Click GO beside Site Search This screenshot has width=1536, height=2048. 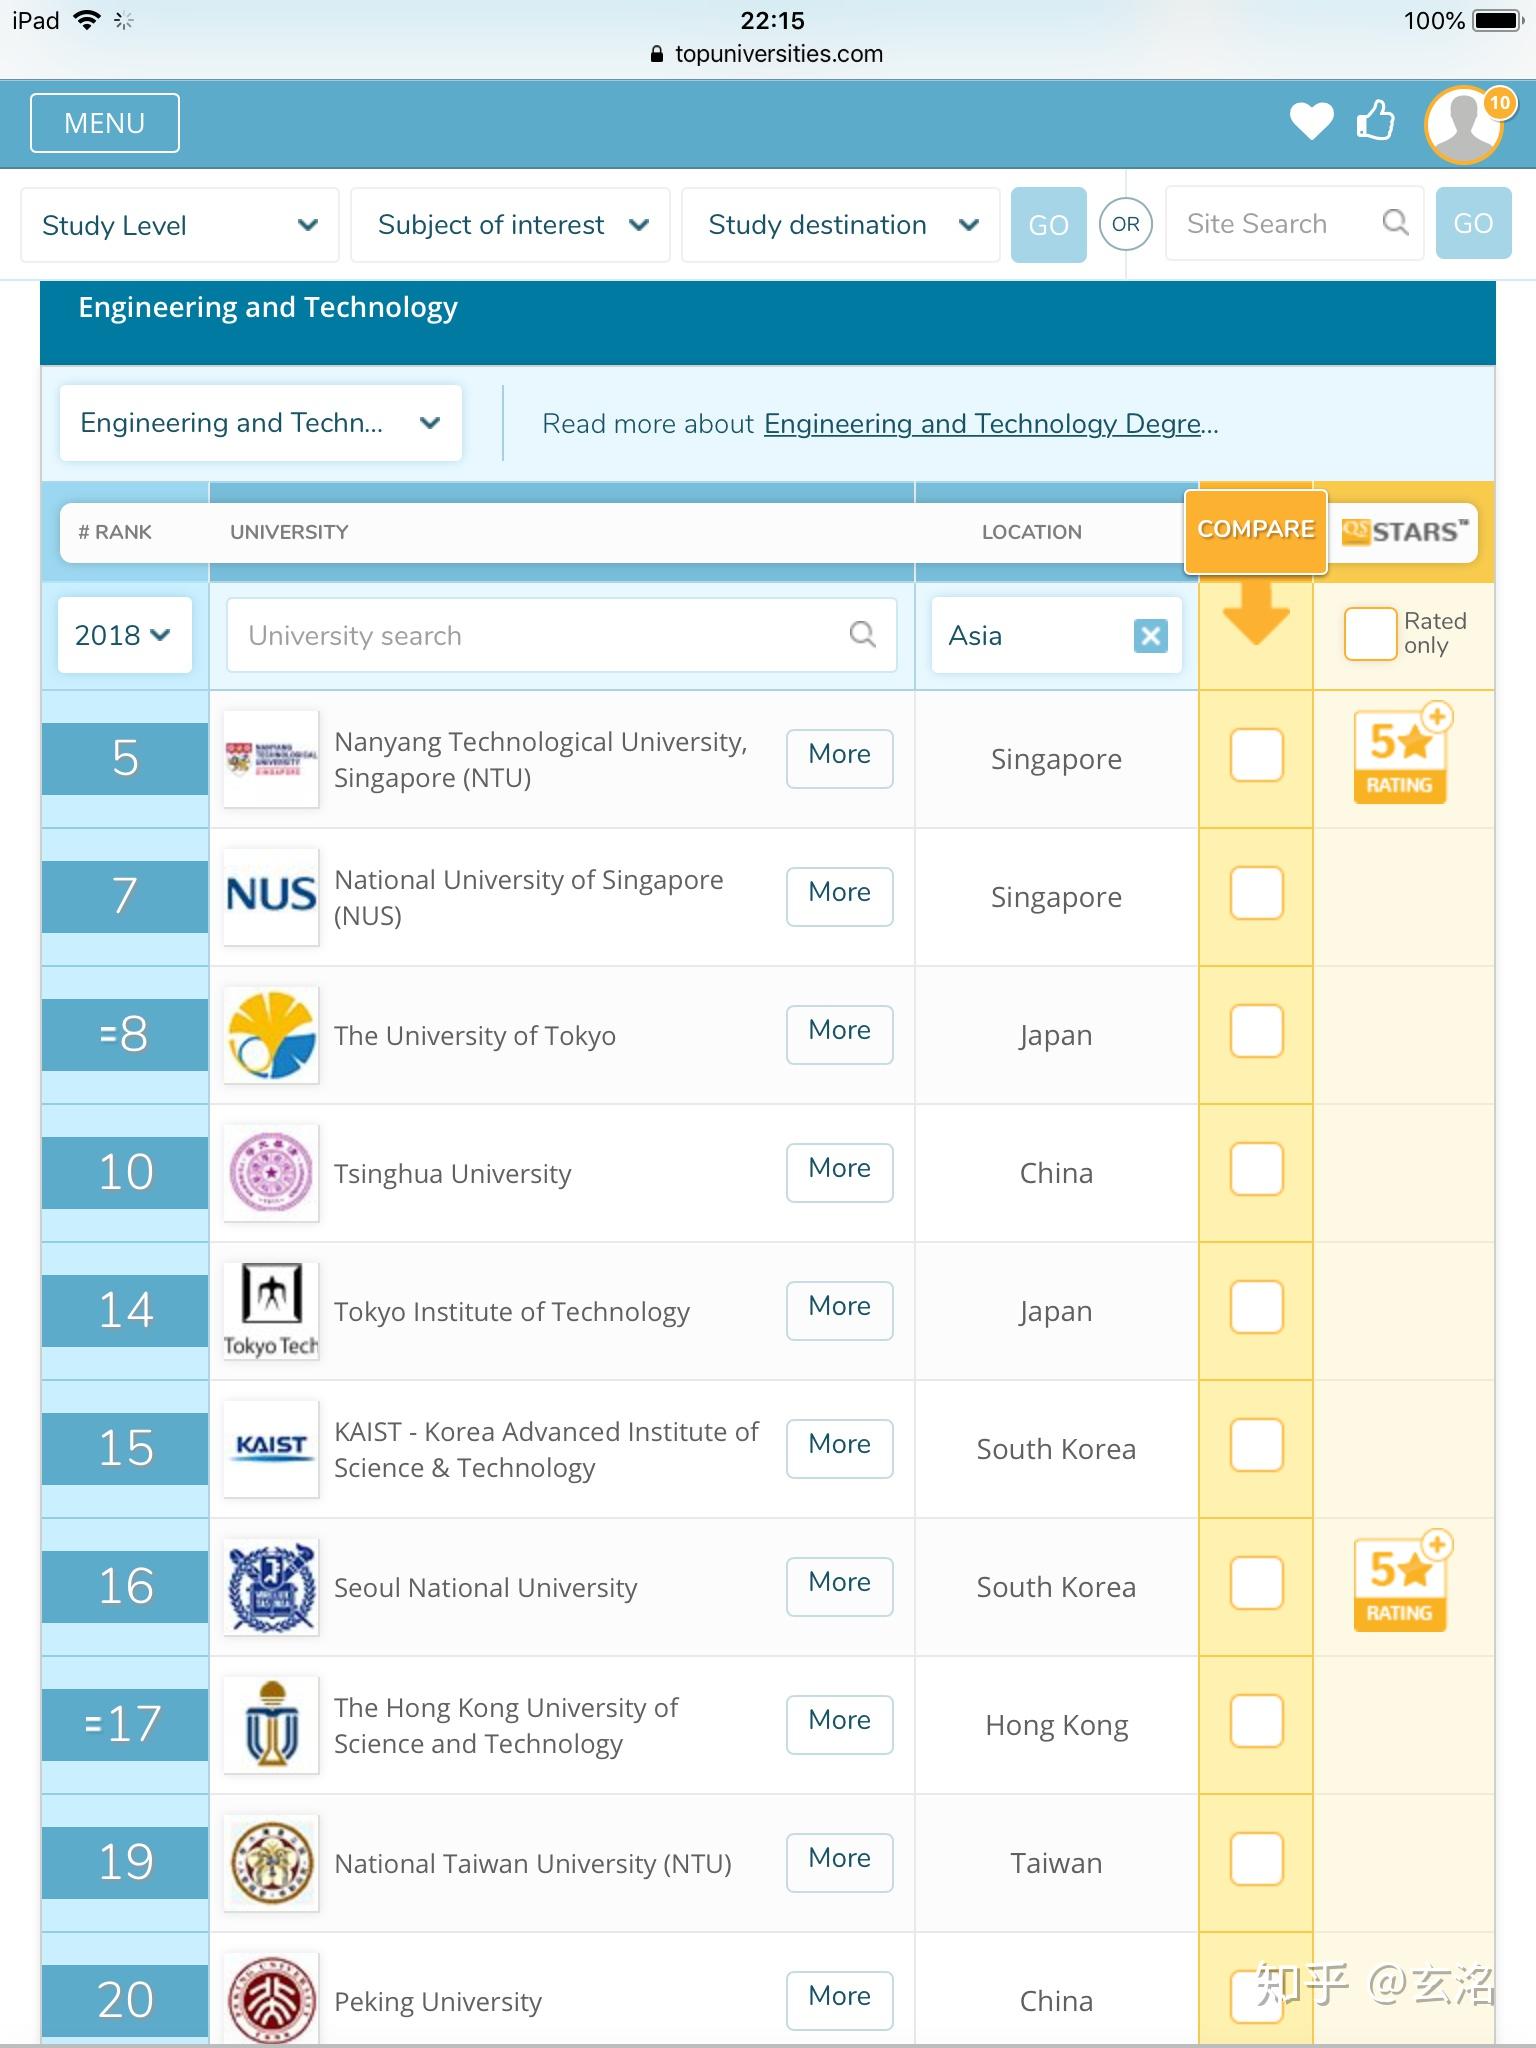point(1473,224)
